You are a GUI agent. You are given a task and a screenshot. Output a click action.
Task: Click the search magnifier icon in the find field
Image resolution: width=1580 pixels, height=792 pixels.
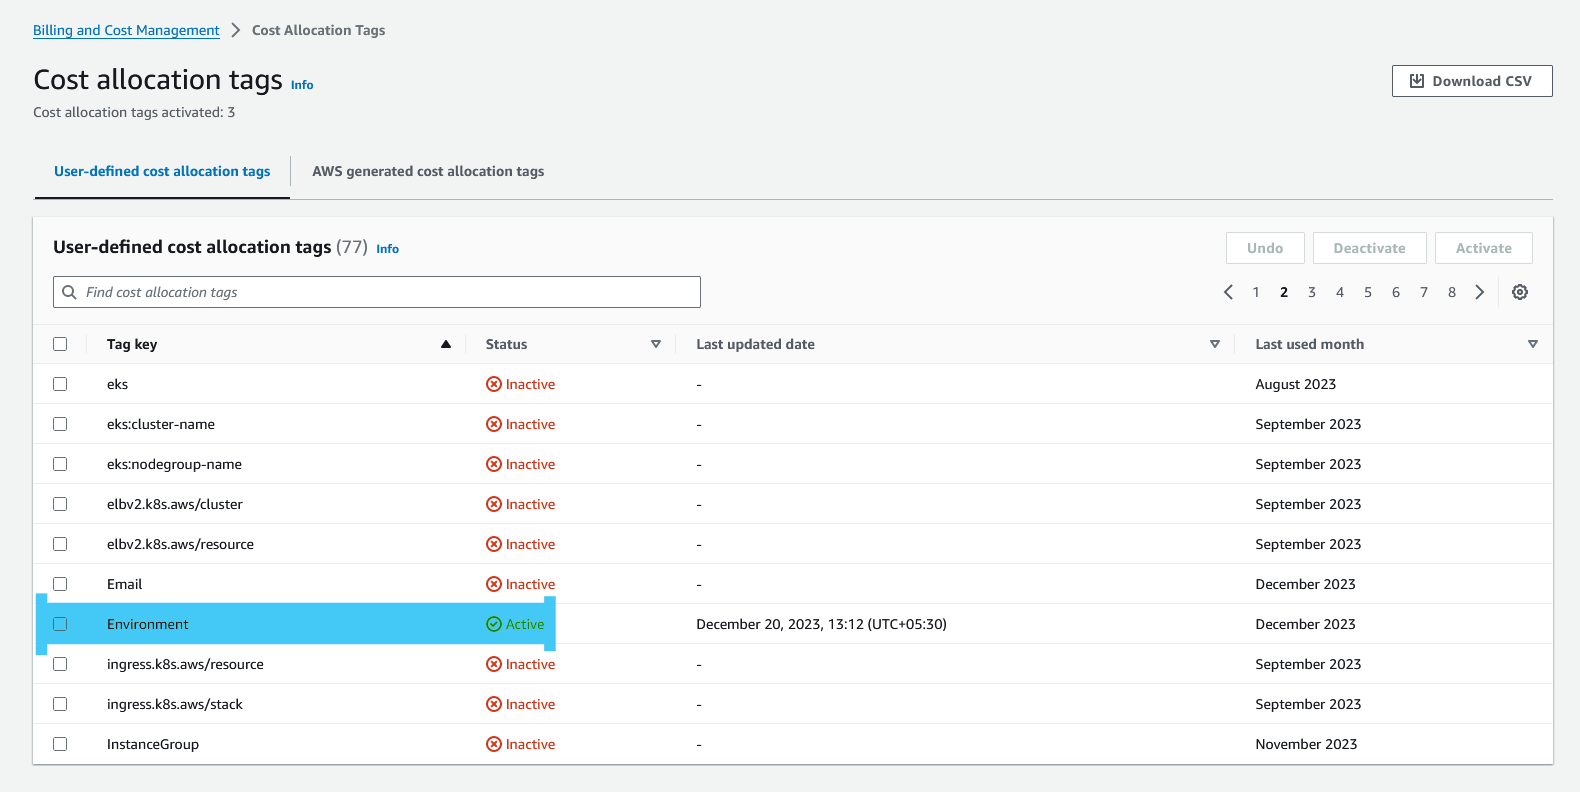tap(69, 292)
